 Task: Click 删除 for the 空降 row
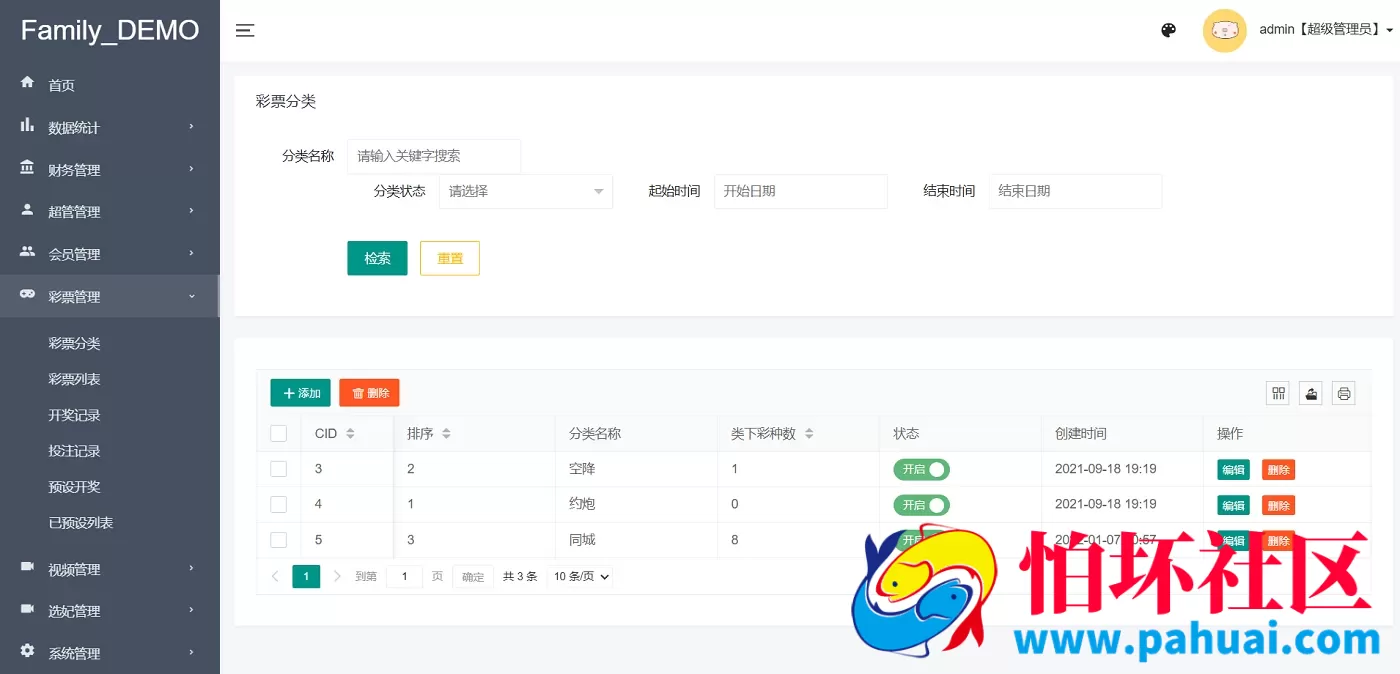tap(1278, 470)
